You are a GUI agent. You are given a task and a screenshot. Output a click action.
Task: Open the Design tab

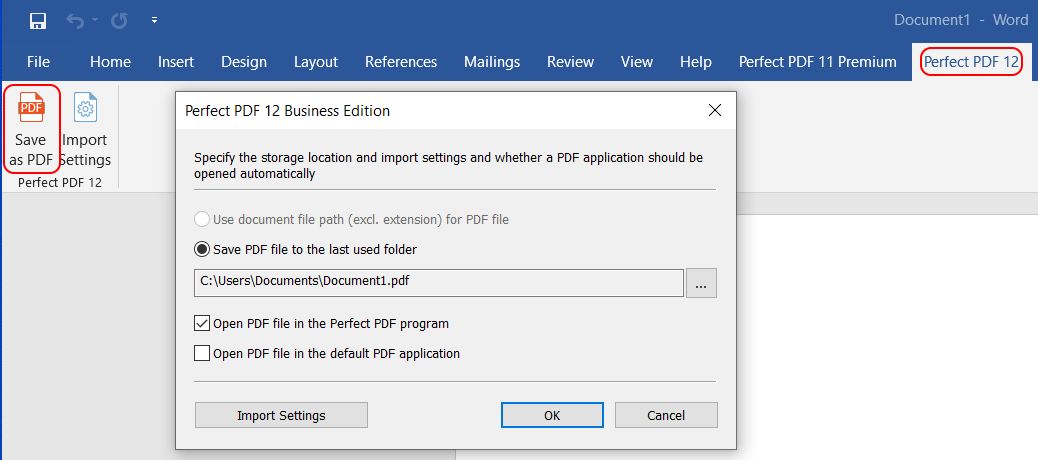point(244,62)
